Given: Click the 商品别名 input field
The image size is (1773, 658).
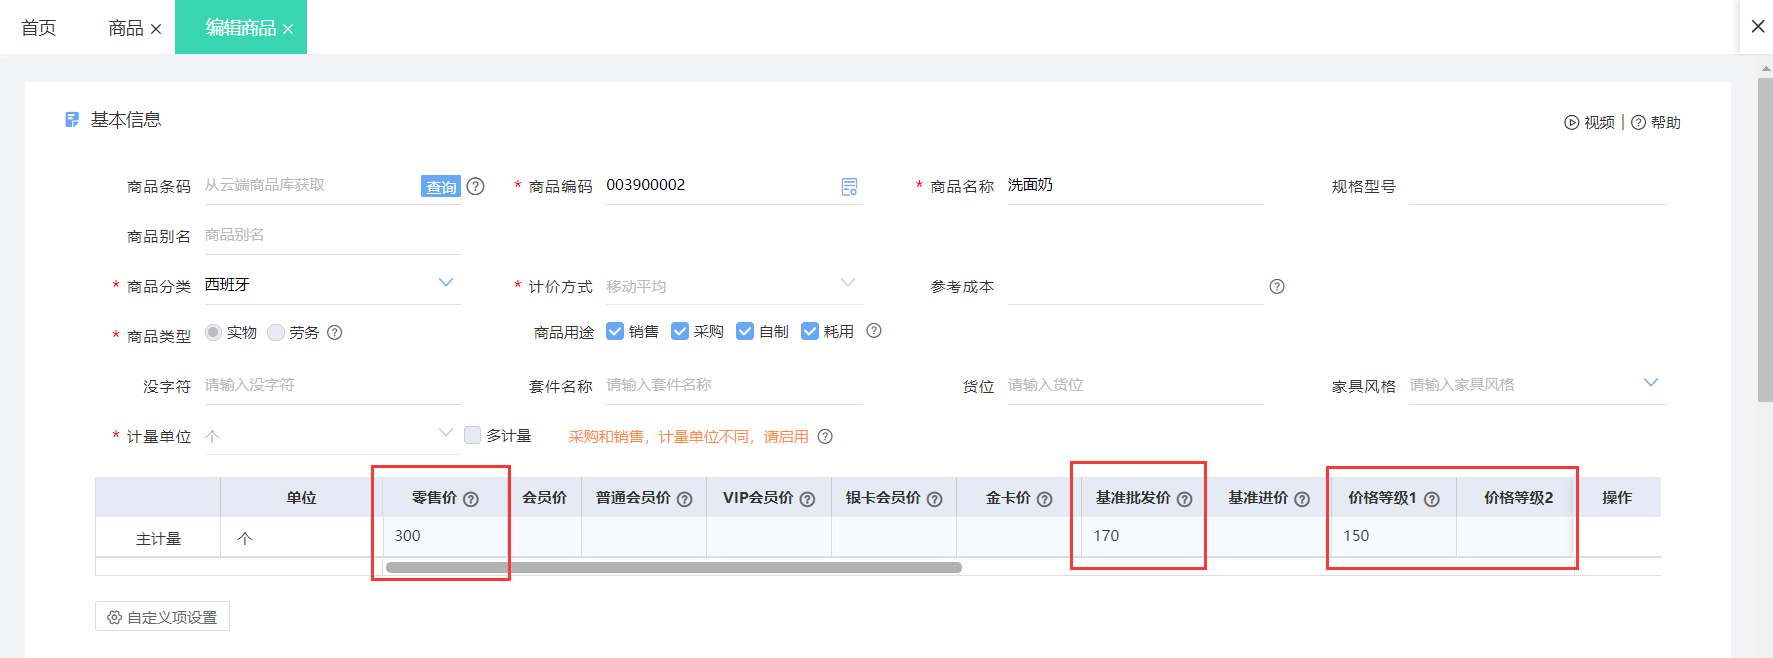Looking at the screenshot, I should tap(332, 235).
